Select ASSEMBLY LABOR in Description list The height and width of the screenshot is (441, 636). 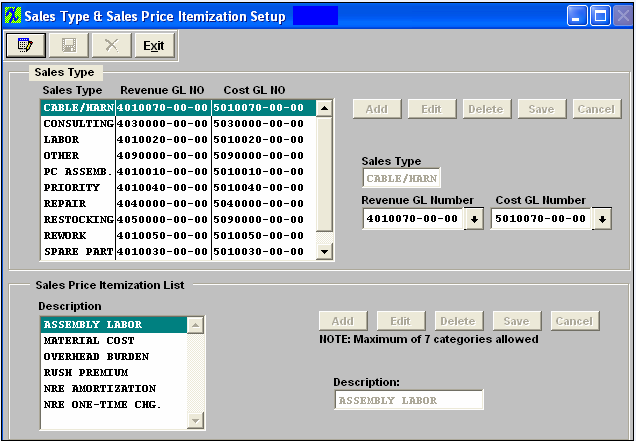pos(114,325)
